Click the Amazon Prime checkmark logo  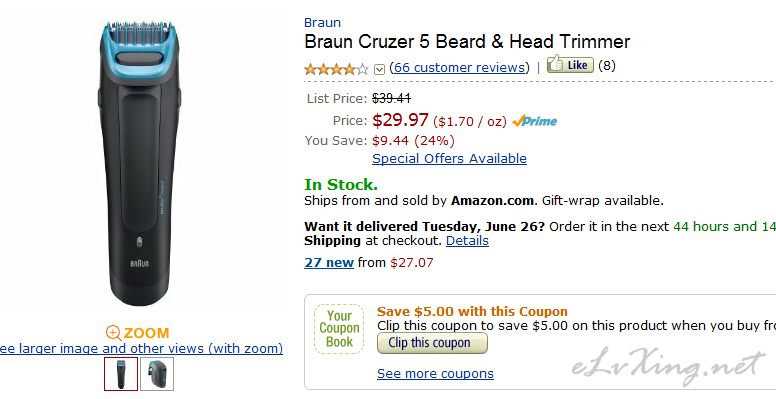(x=534, y=121)
